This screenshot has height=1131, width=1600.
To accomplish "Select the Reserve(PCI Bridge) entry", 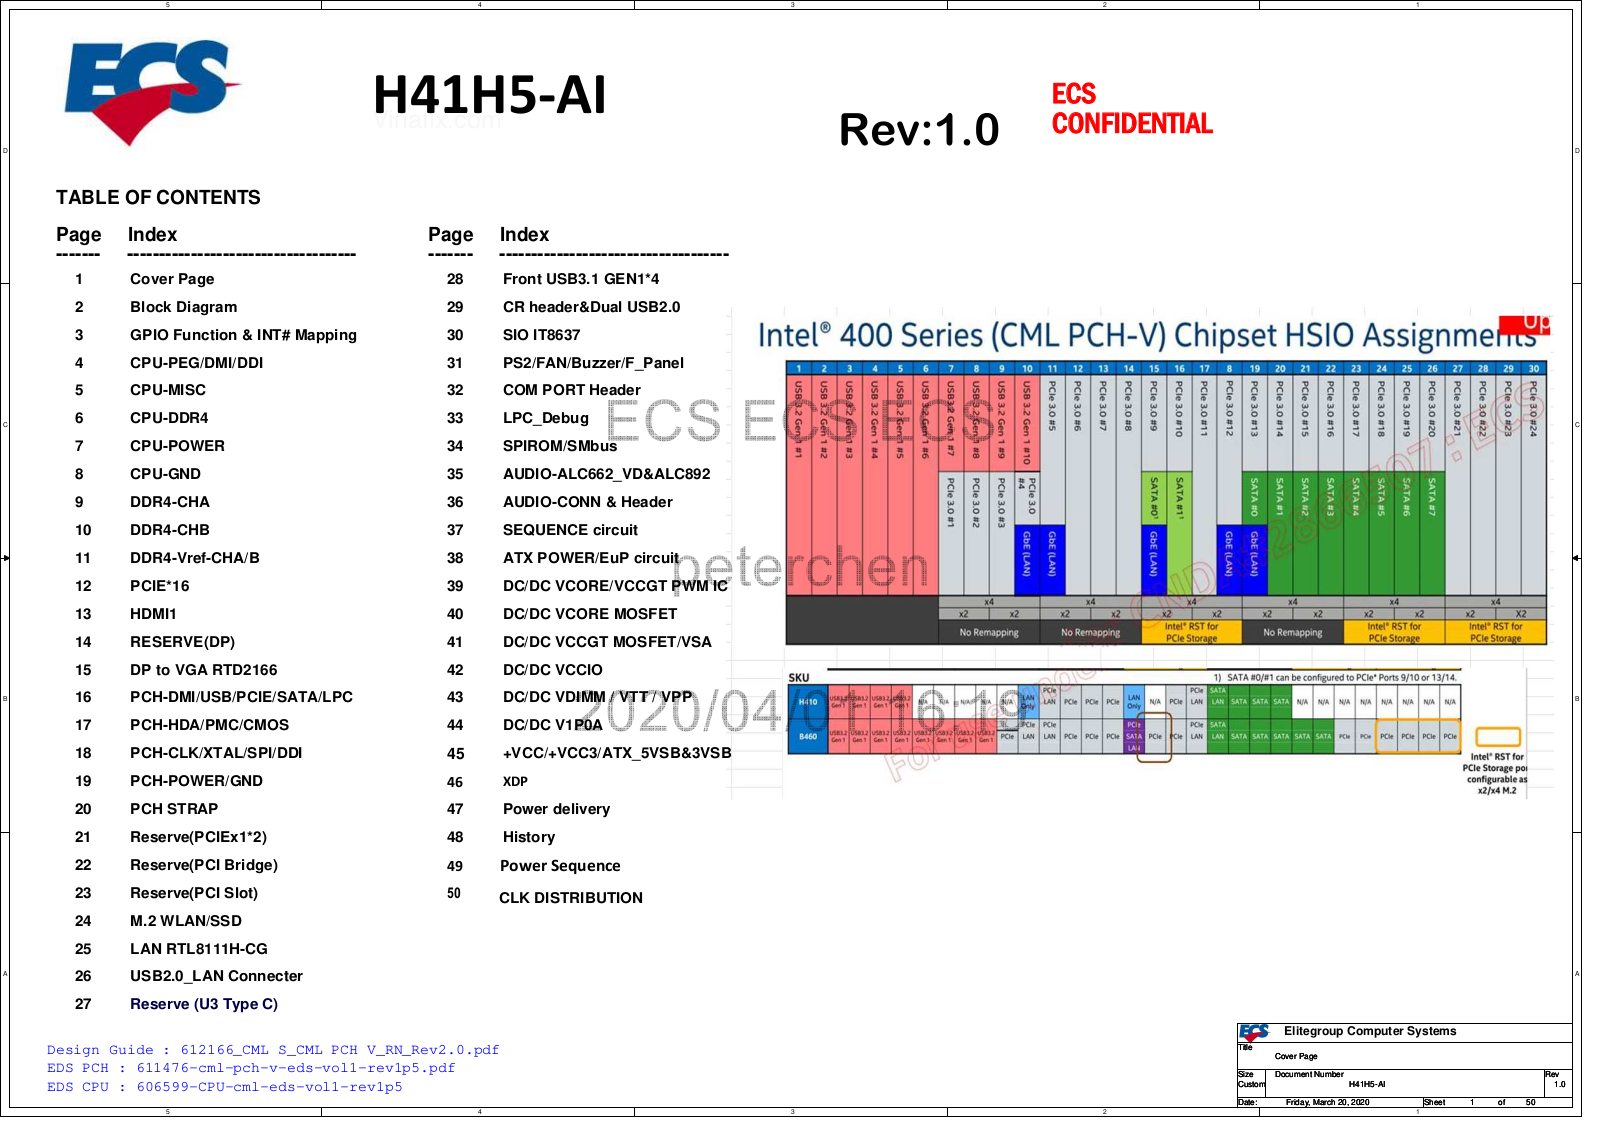I will point(204,865).
